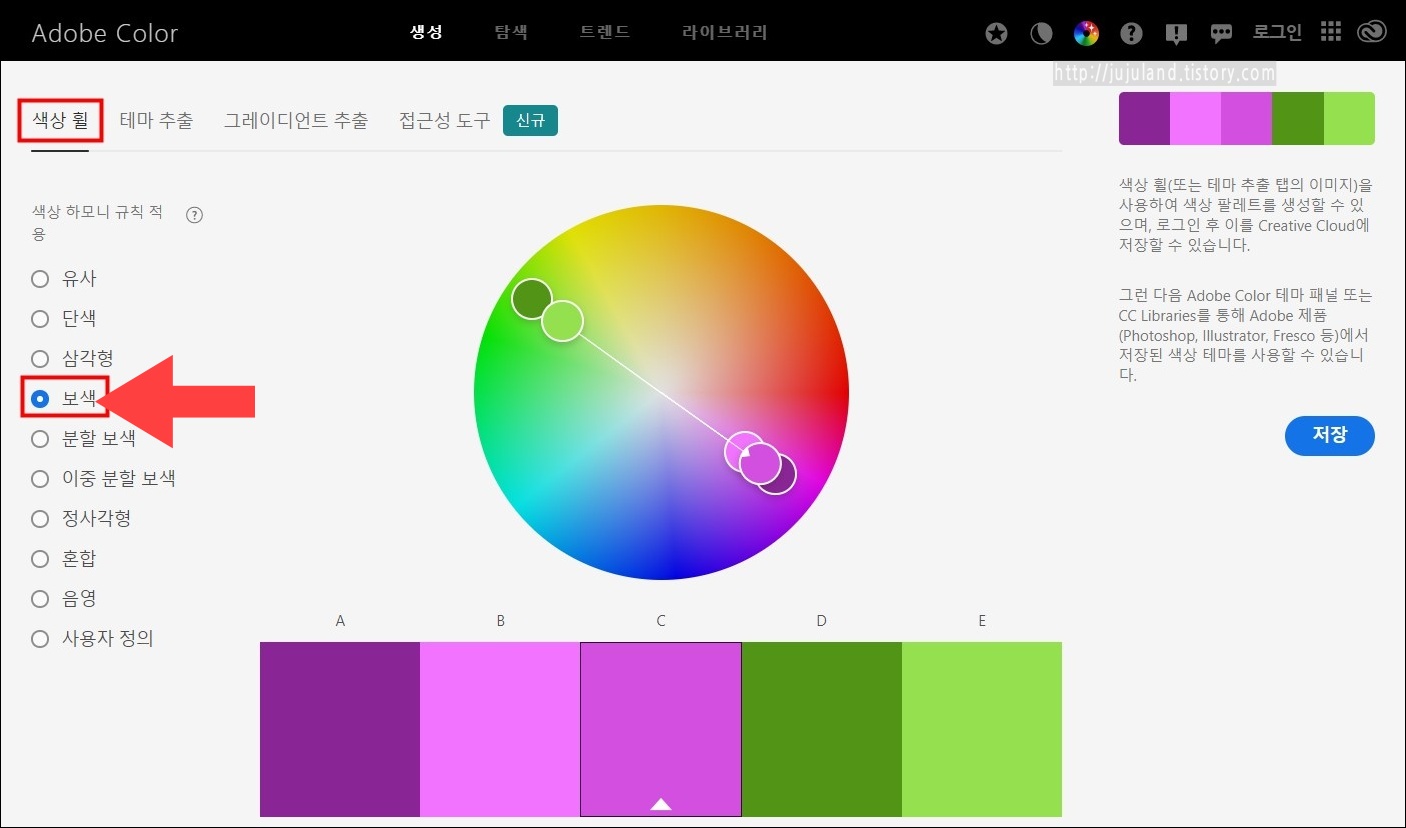The width and height of the screenshot is (1406, 828).
Task: Switch to the 테마 추출 tab
Action: [x=156, y=121]
